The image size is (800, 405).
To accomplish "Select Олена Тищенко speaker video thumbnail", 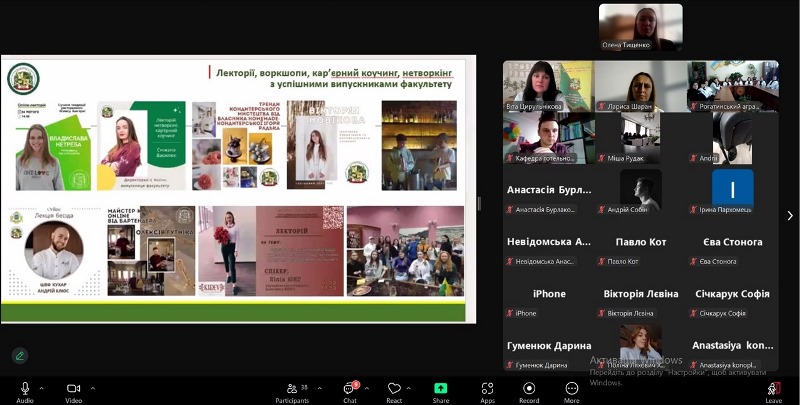I will (640, 27).
